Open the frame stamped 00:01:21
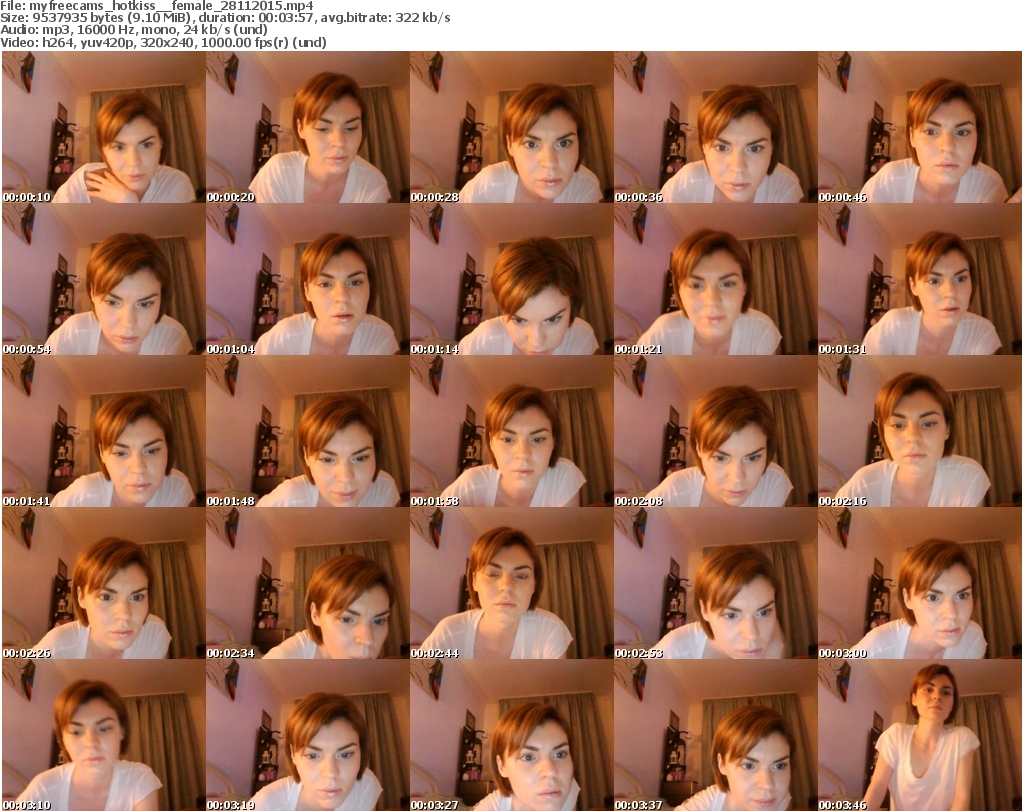This screenshot has width=1024, height=811. (716, 279)
